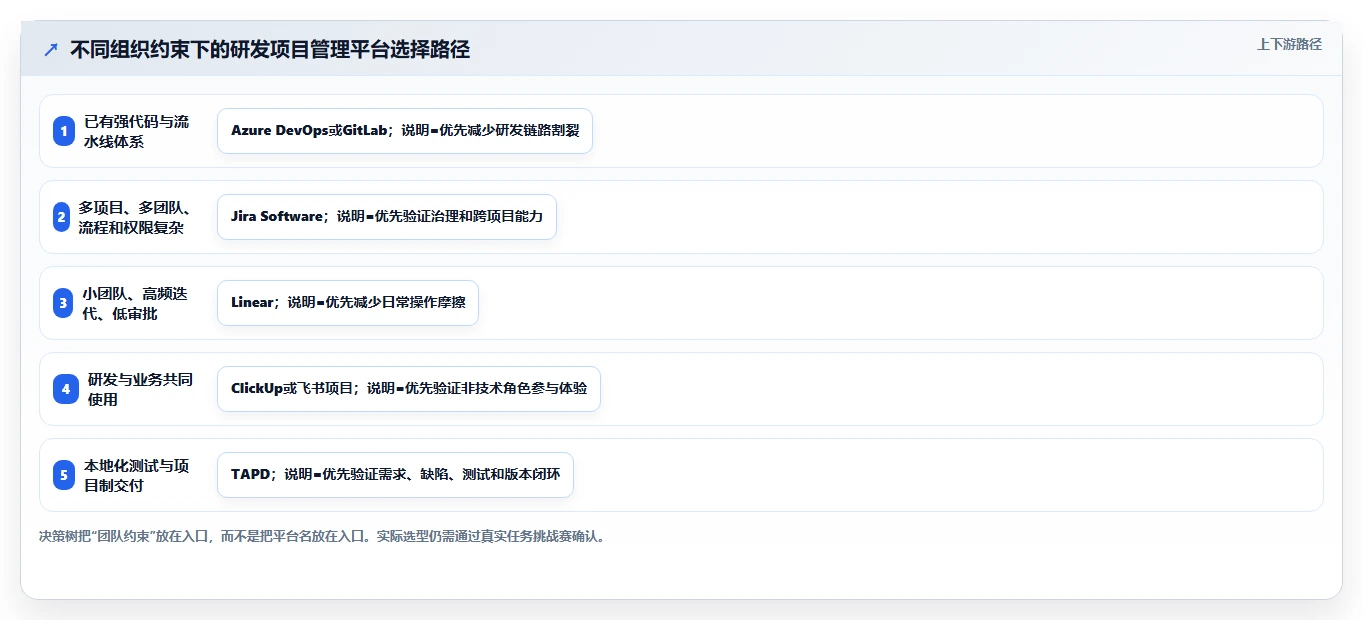Click the footnote starting with 决策树把

pos(322,536)
